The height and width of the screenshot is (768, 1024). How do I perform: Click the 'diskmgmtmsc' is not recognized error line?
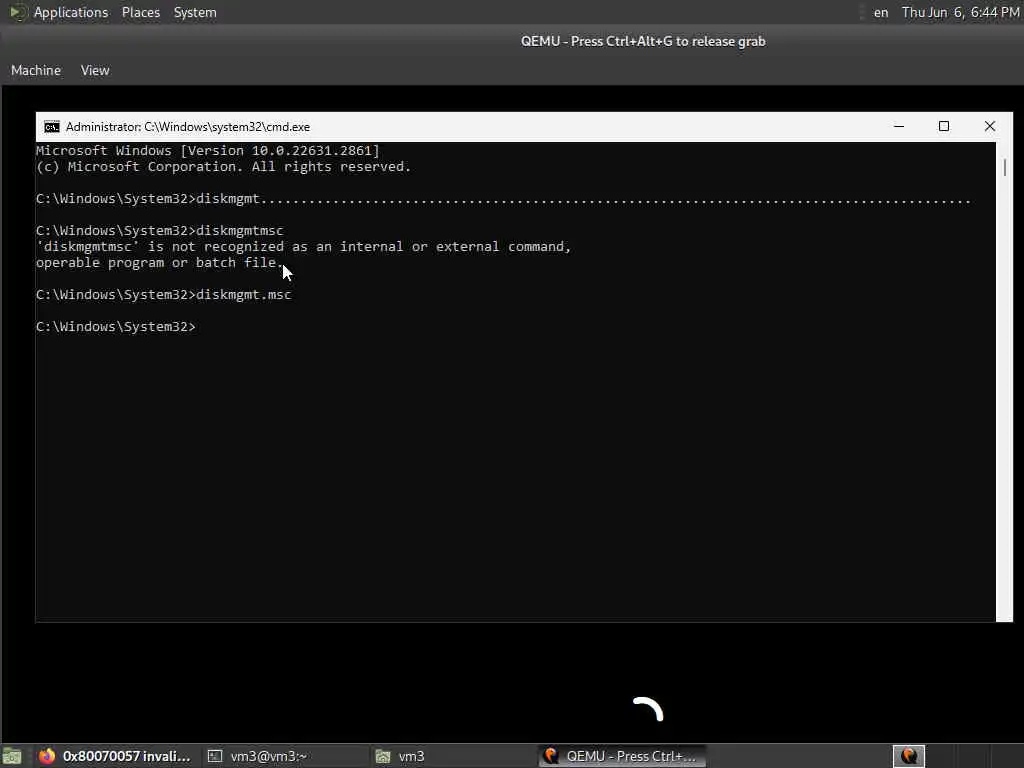304,246
